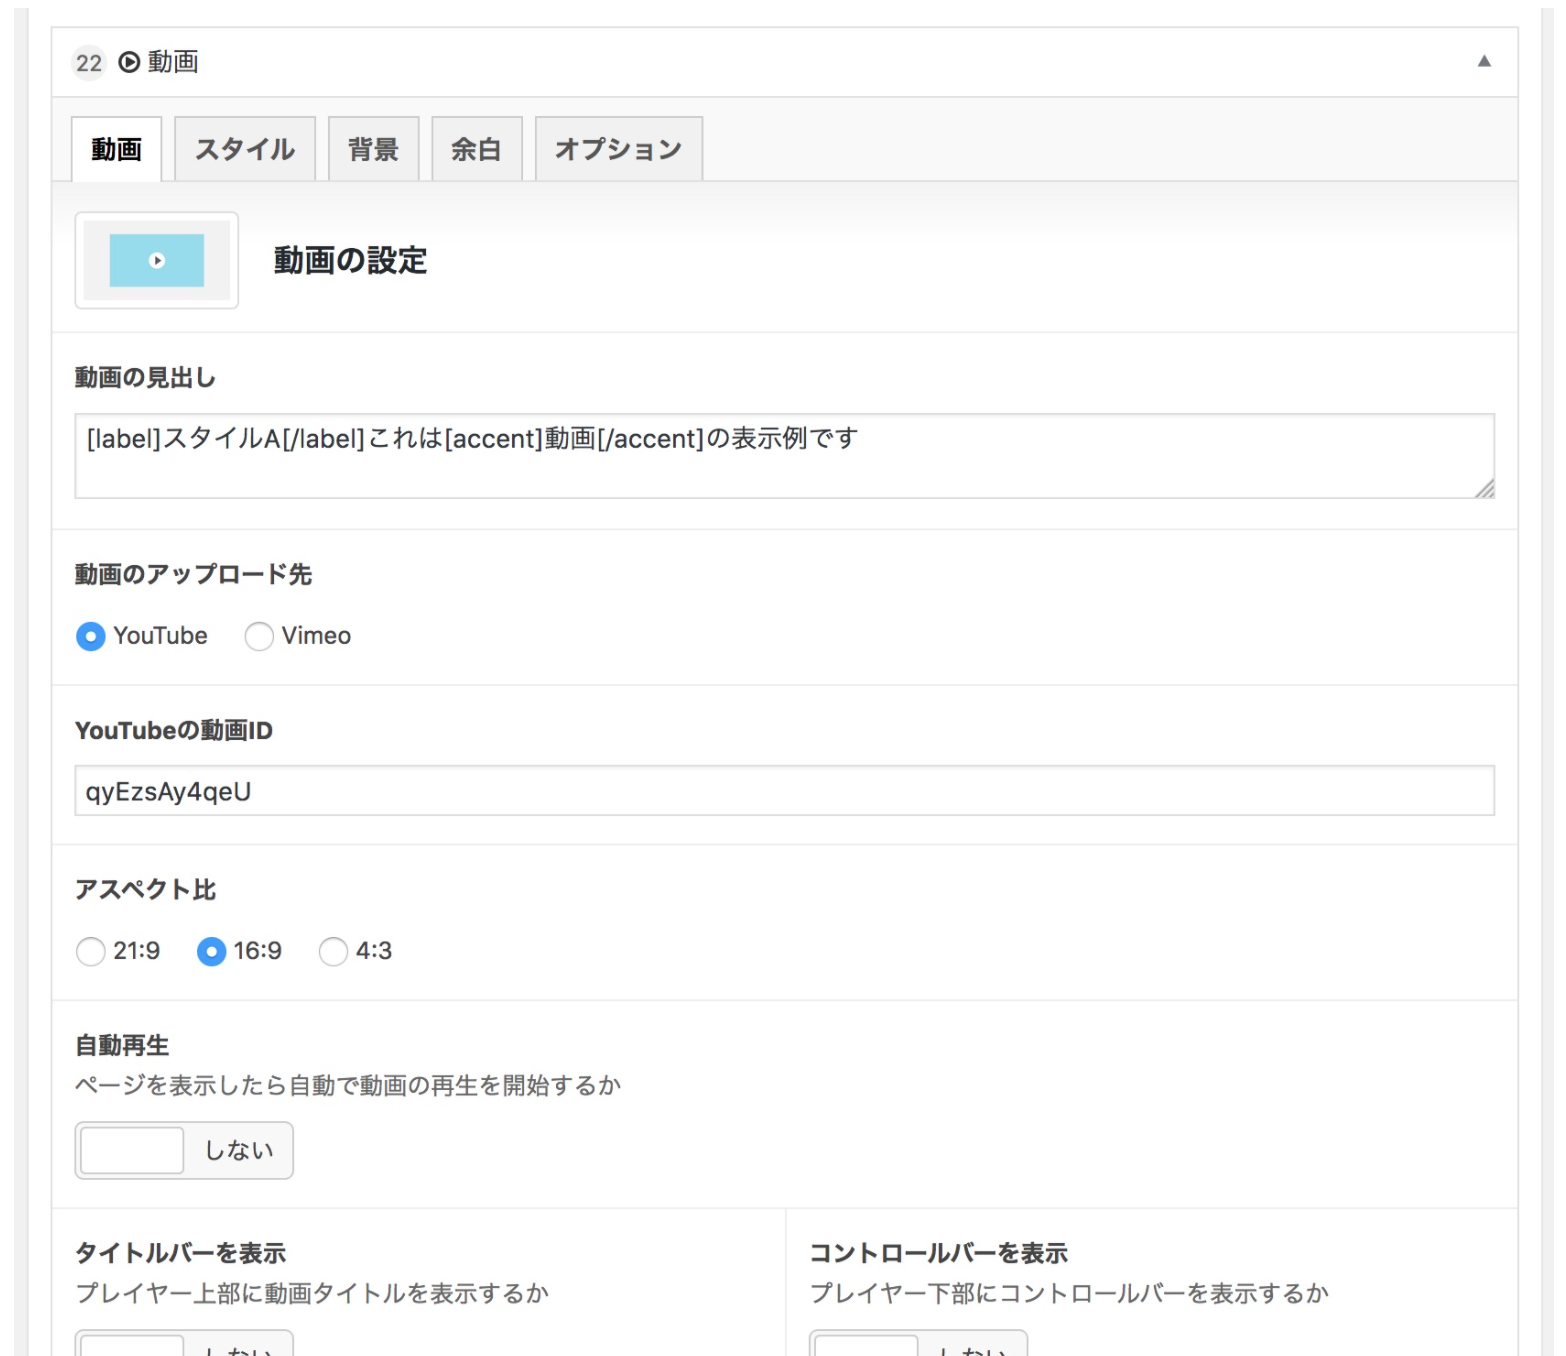This screenshot has width=1566, height=1356.
Task: Toggle the コントロールバーを表示 switch
Action: click(917, 1343)
